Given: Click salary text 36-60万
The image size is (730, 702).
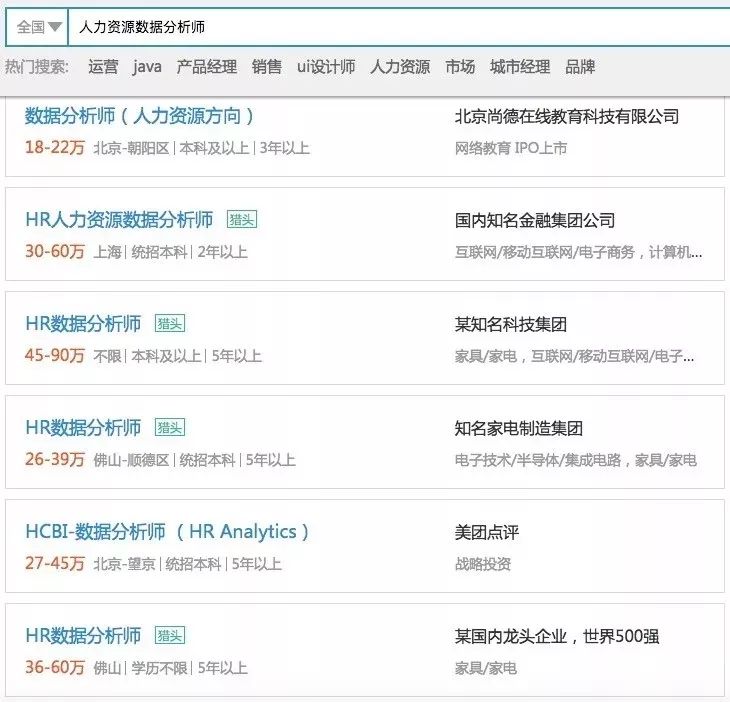Looking at the screenshot, I should point(55,667).
